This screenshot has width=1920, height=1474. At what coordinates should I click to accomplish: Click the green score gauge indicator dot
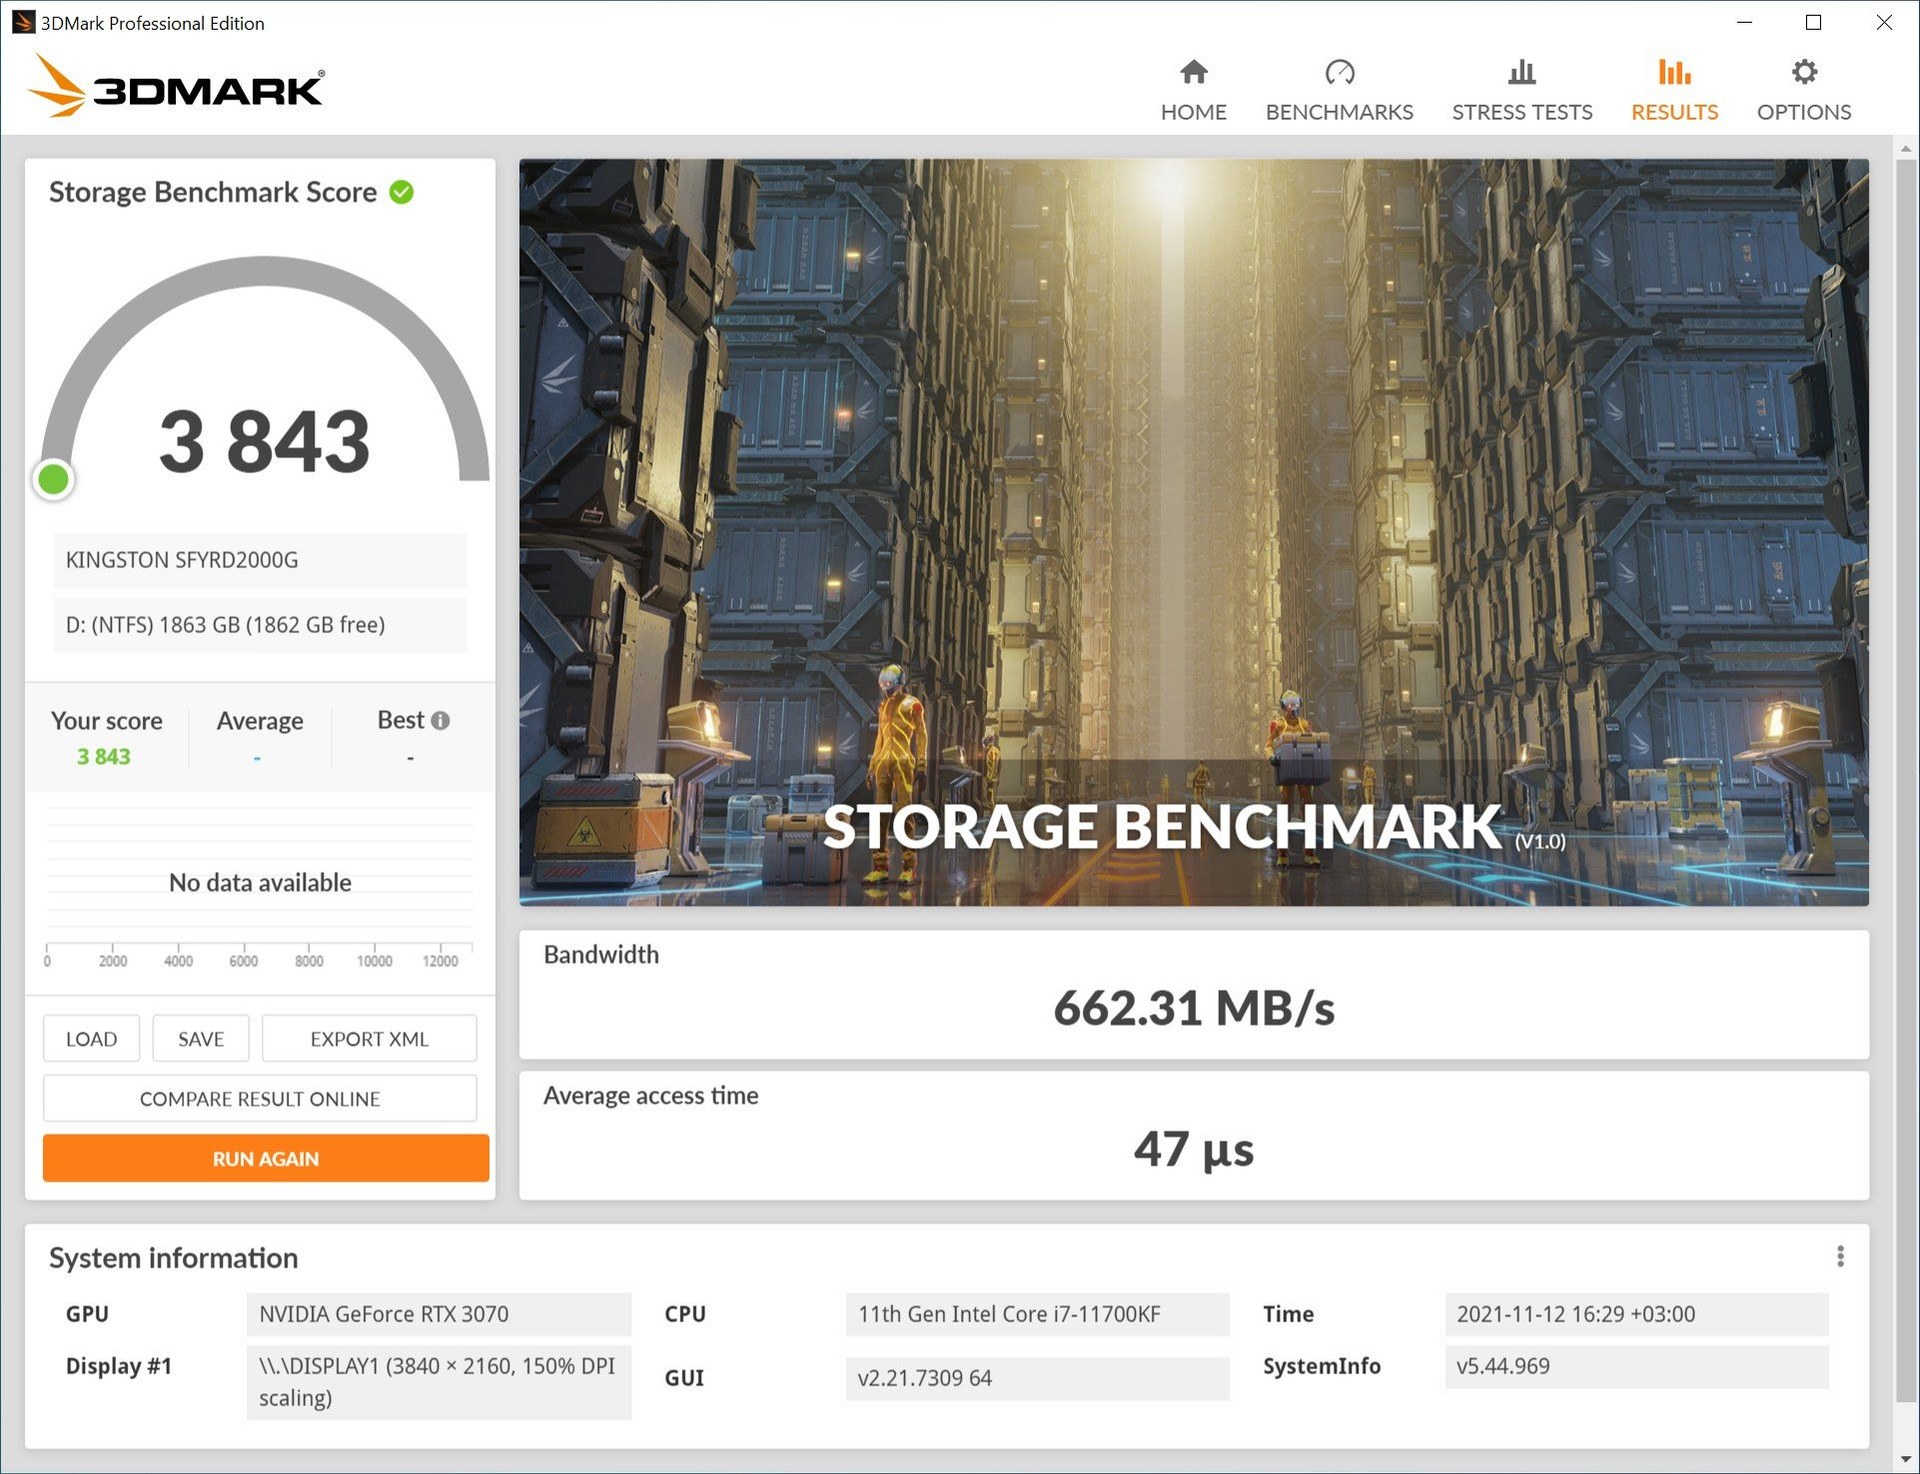[53, 479]
